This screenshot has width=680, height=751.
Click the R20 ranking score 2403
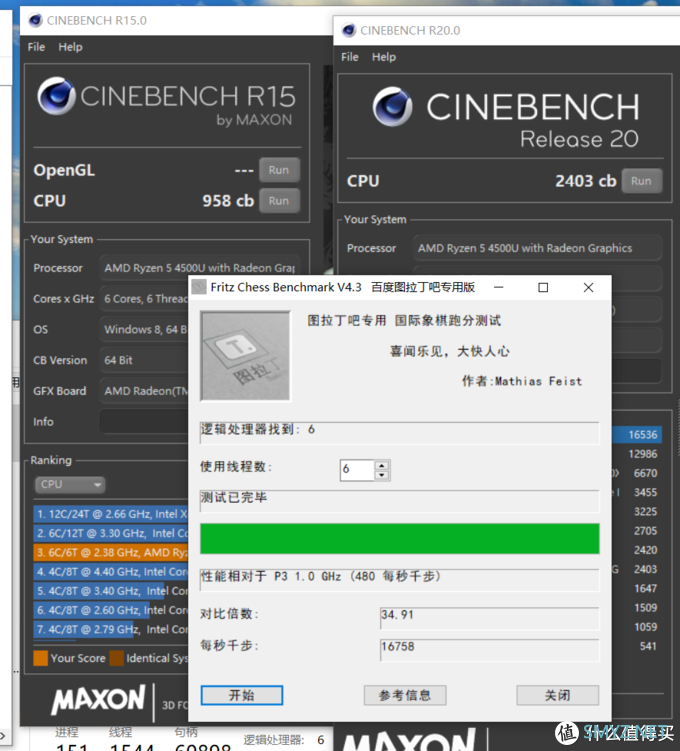point(646,569)
